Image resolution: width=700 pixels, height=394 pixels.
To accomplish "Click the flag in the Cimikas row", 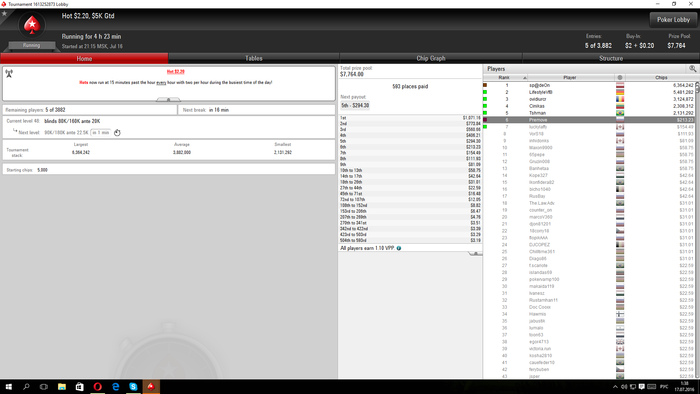I will (620, 106).
